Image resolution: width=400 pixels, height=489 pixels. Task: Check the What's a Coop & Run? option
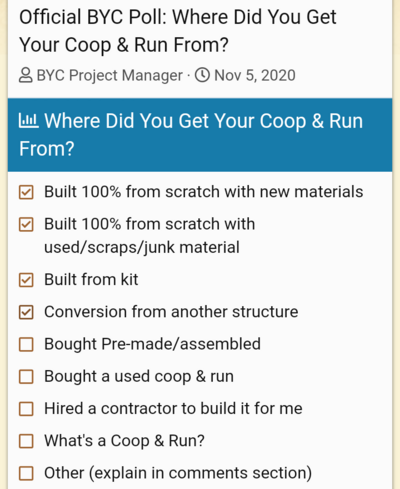pos(26,441)
